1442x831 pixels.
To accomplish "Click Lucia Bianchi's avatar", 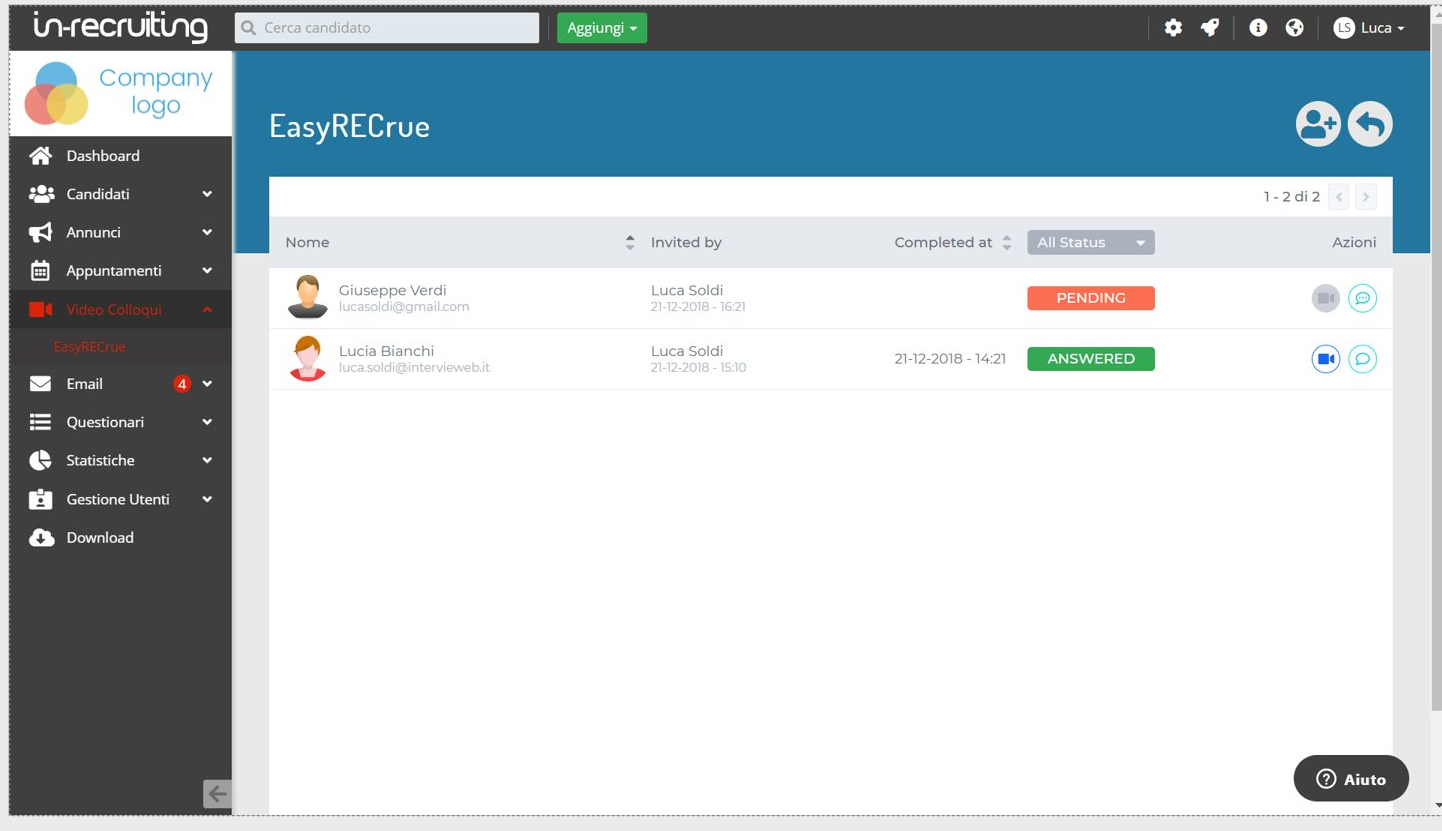I will point(307,358).
